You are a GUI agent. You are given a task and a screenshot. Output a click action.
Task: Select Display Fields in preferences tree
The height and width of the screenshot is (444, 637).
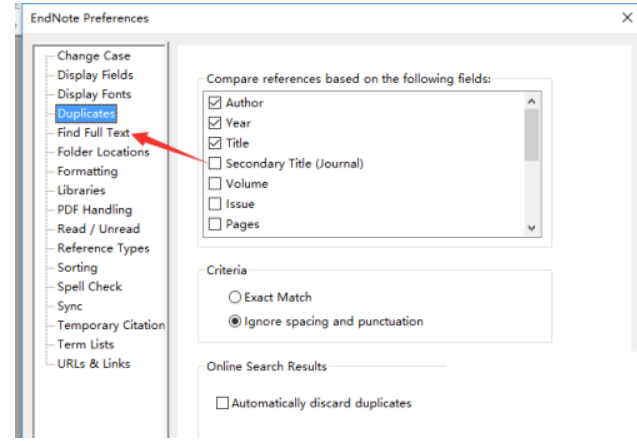95,75
